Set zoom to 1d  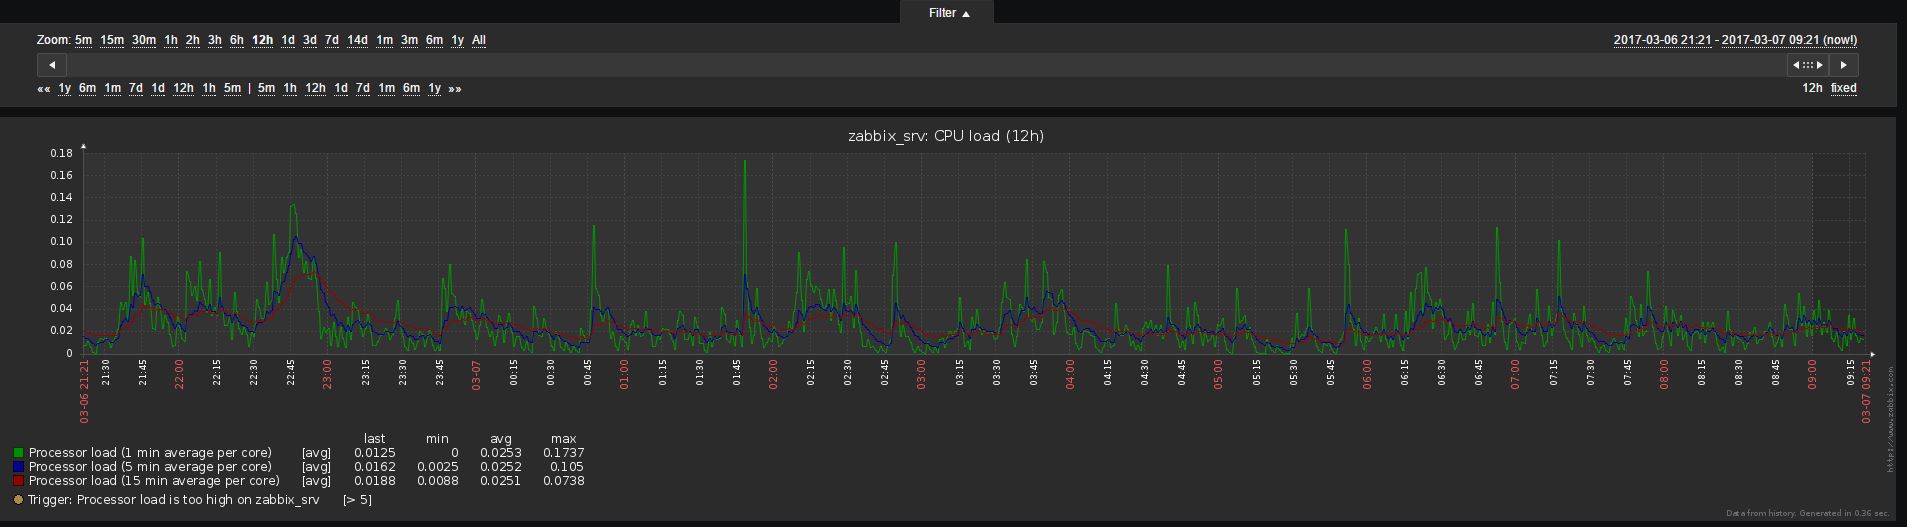(287, 40)
